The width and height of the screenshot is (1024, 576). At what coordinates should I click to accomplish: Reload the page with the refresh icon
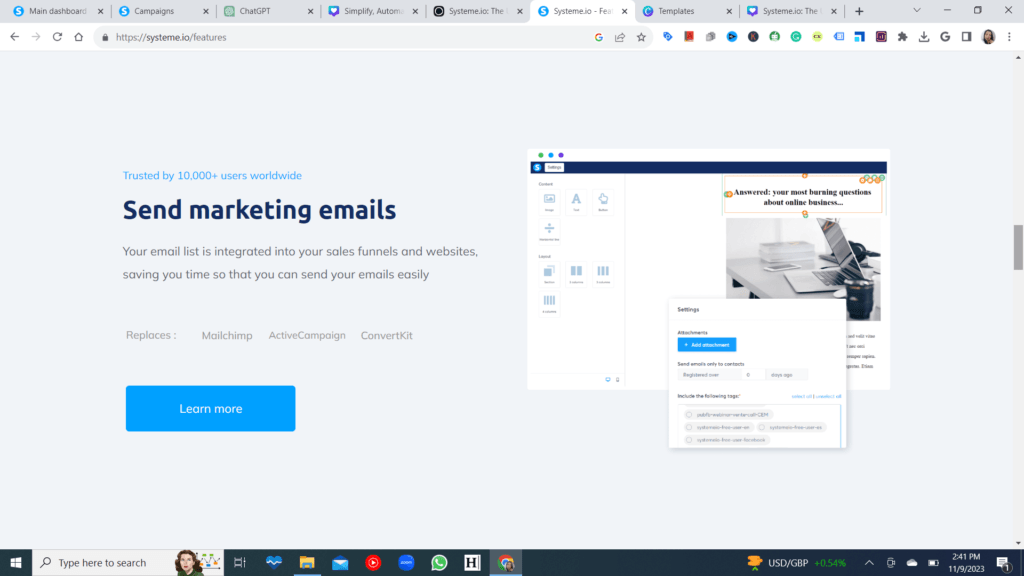coord(57,37)
